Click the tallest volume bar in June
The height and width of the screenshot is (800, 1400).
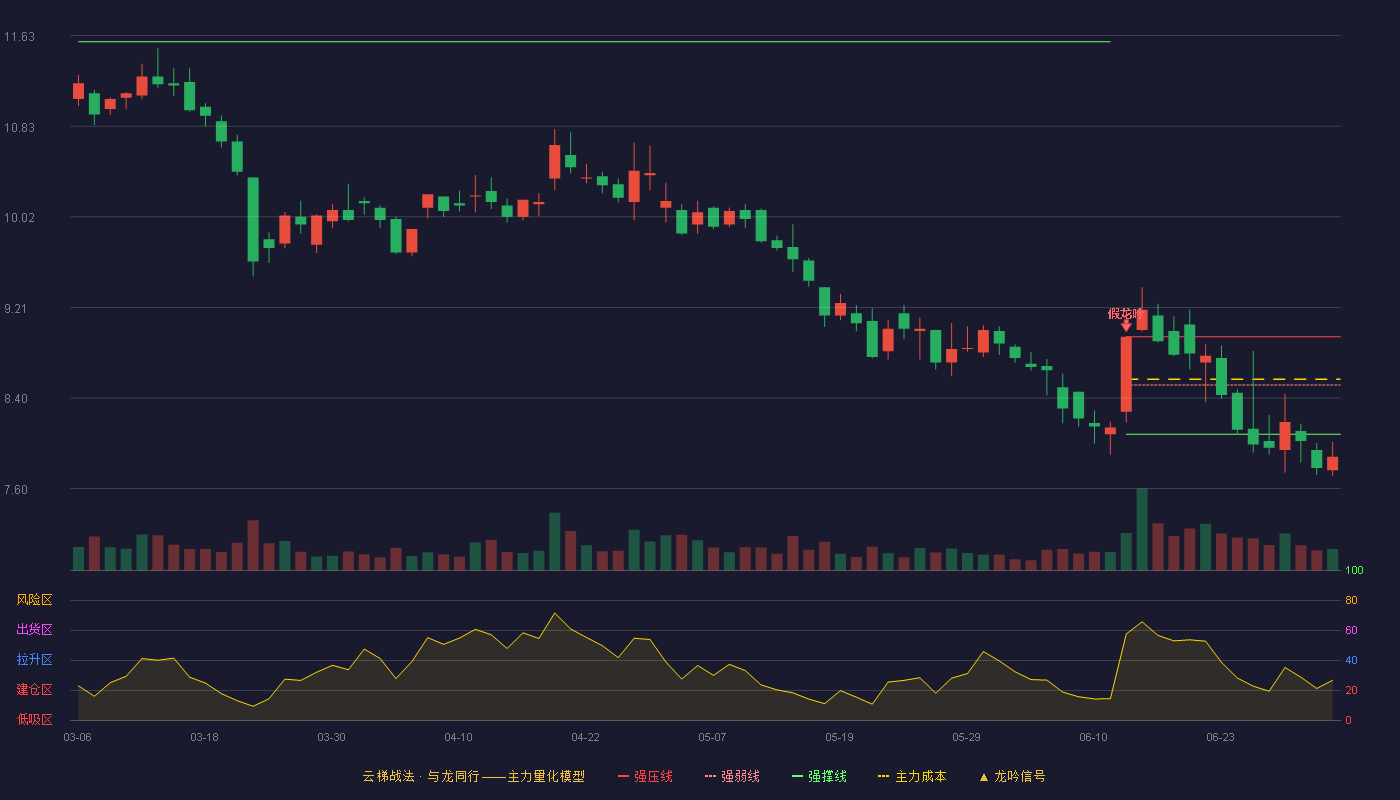click(1142, 529)
